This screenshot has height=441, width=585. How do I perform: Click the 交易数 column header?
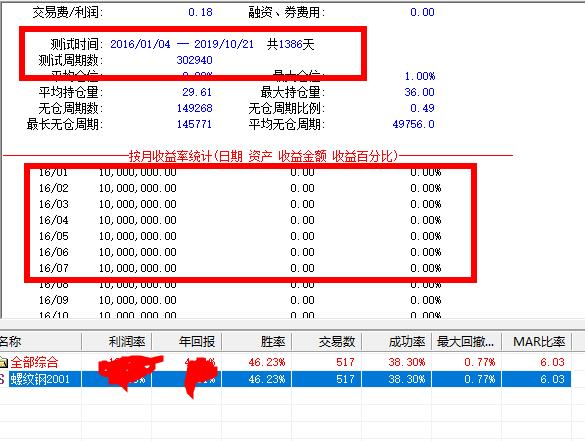(x=327, y=341)
